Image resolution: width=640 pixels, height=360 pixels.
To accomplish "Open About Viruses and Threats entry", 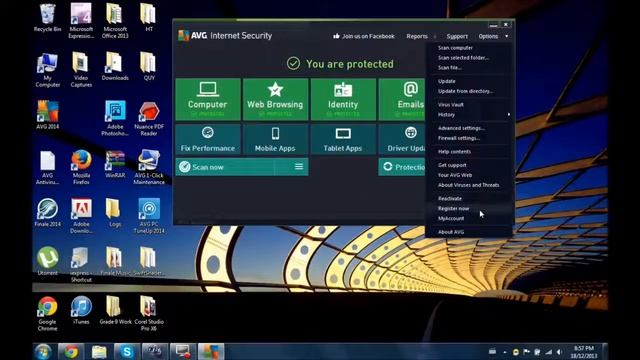I will tap(468, 185).
